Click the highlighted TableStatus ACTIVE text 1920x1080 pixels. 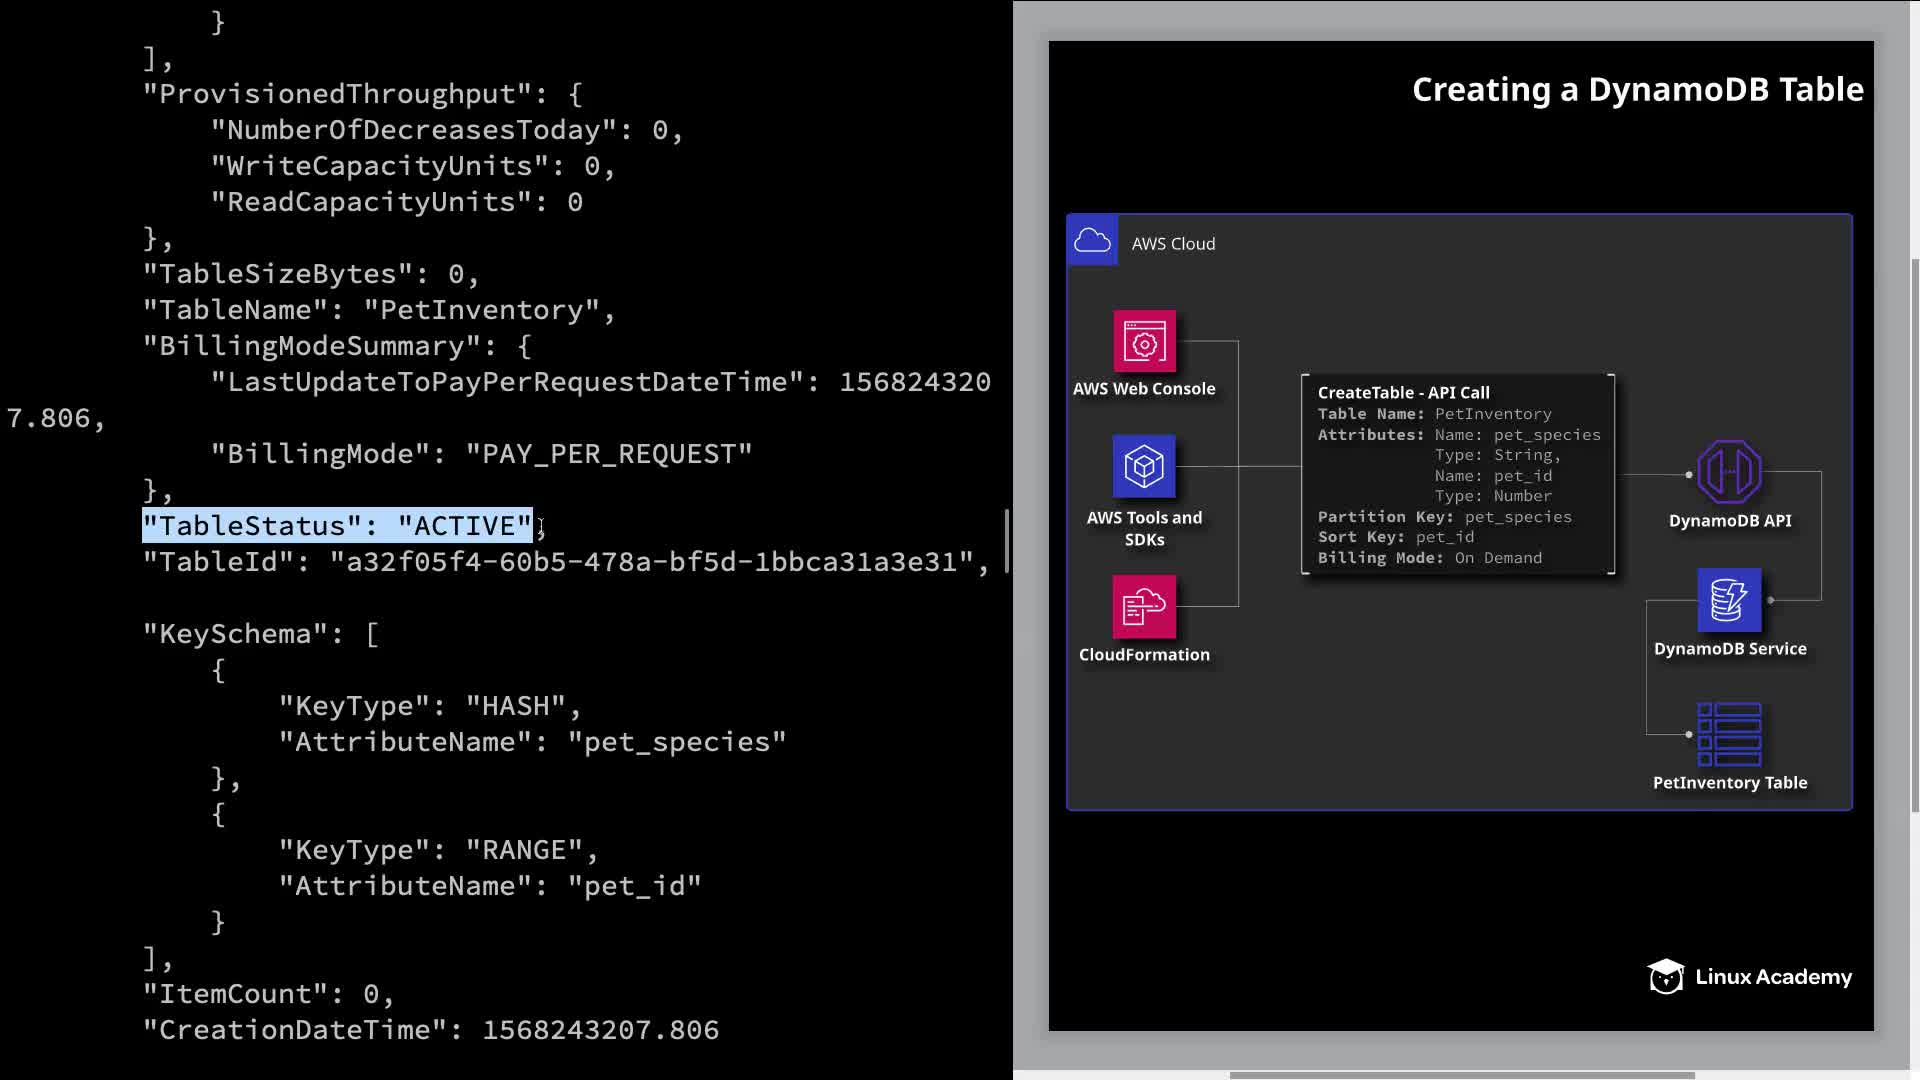click(337, 526)
